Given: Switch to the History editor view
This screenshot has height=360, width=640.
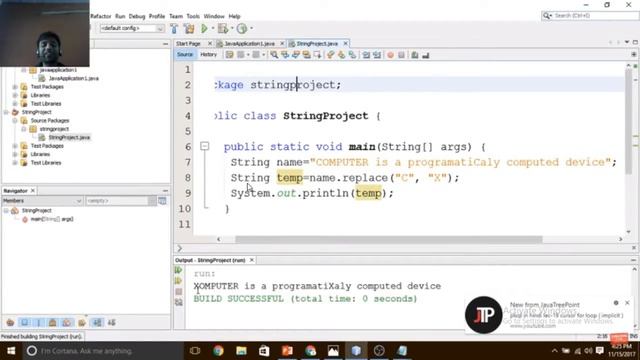Looking at the screenshot, I should [x=209, y=54].
